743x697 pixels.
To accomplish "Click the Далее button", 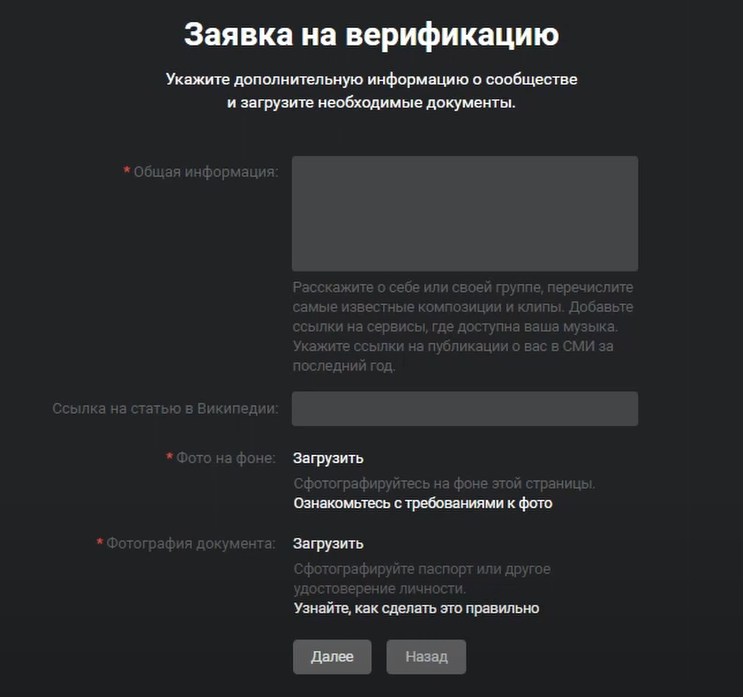I will point(332,657).
